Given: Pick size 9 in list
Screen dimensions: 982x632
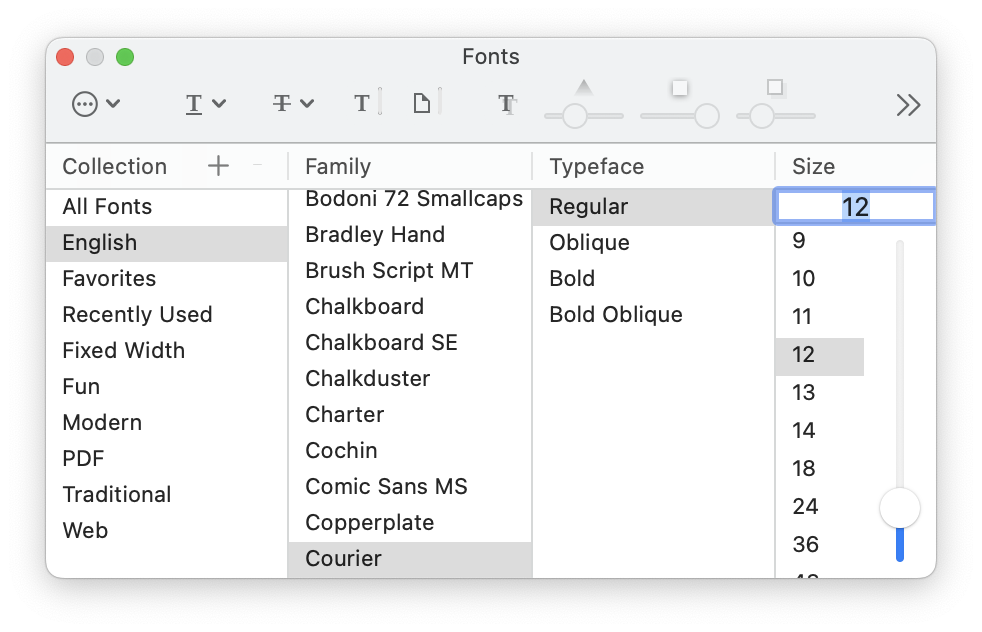Looking at the screenshot, I should pyautogui.click(x=820, y=241).
